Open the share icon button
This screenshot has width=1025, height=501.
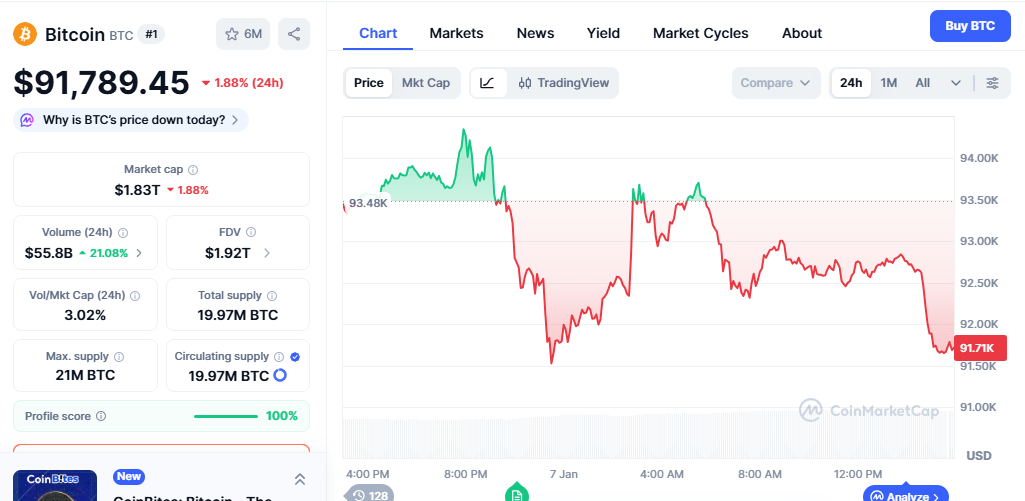[294, 34]
